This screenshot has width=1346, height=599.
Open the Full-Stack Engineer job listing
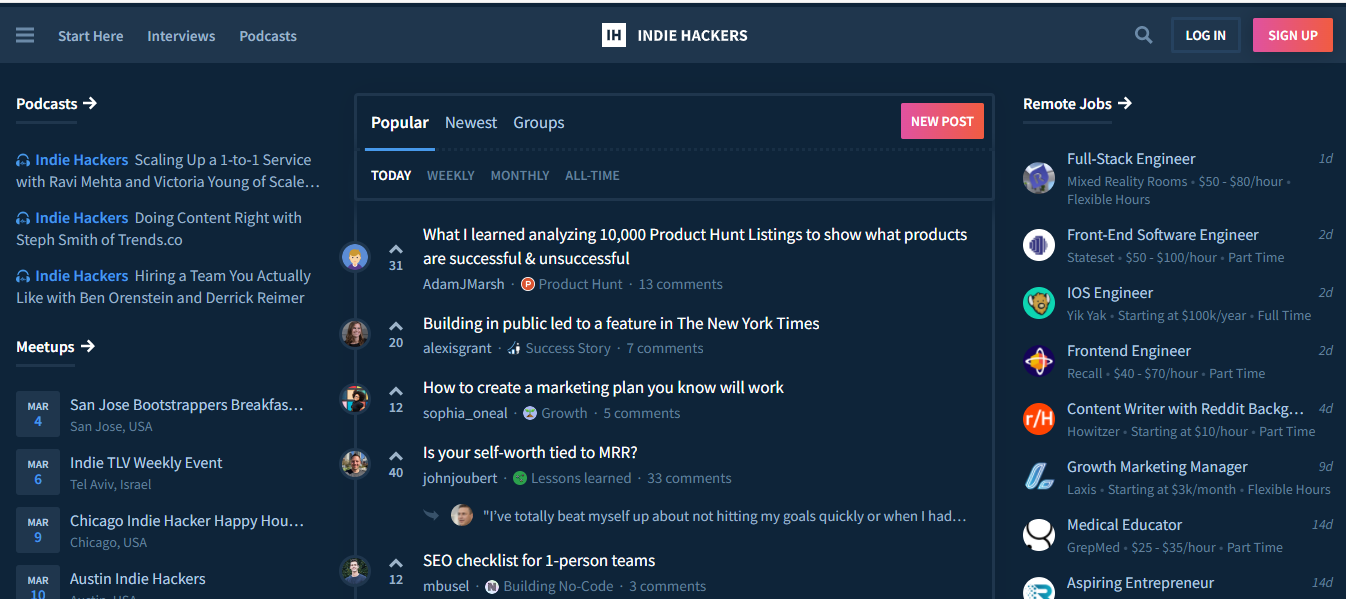tap(1130, 159)
